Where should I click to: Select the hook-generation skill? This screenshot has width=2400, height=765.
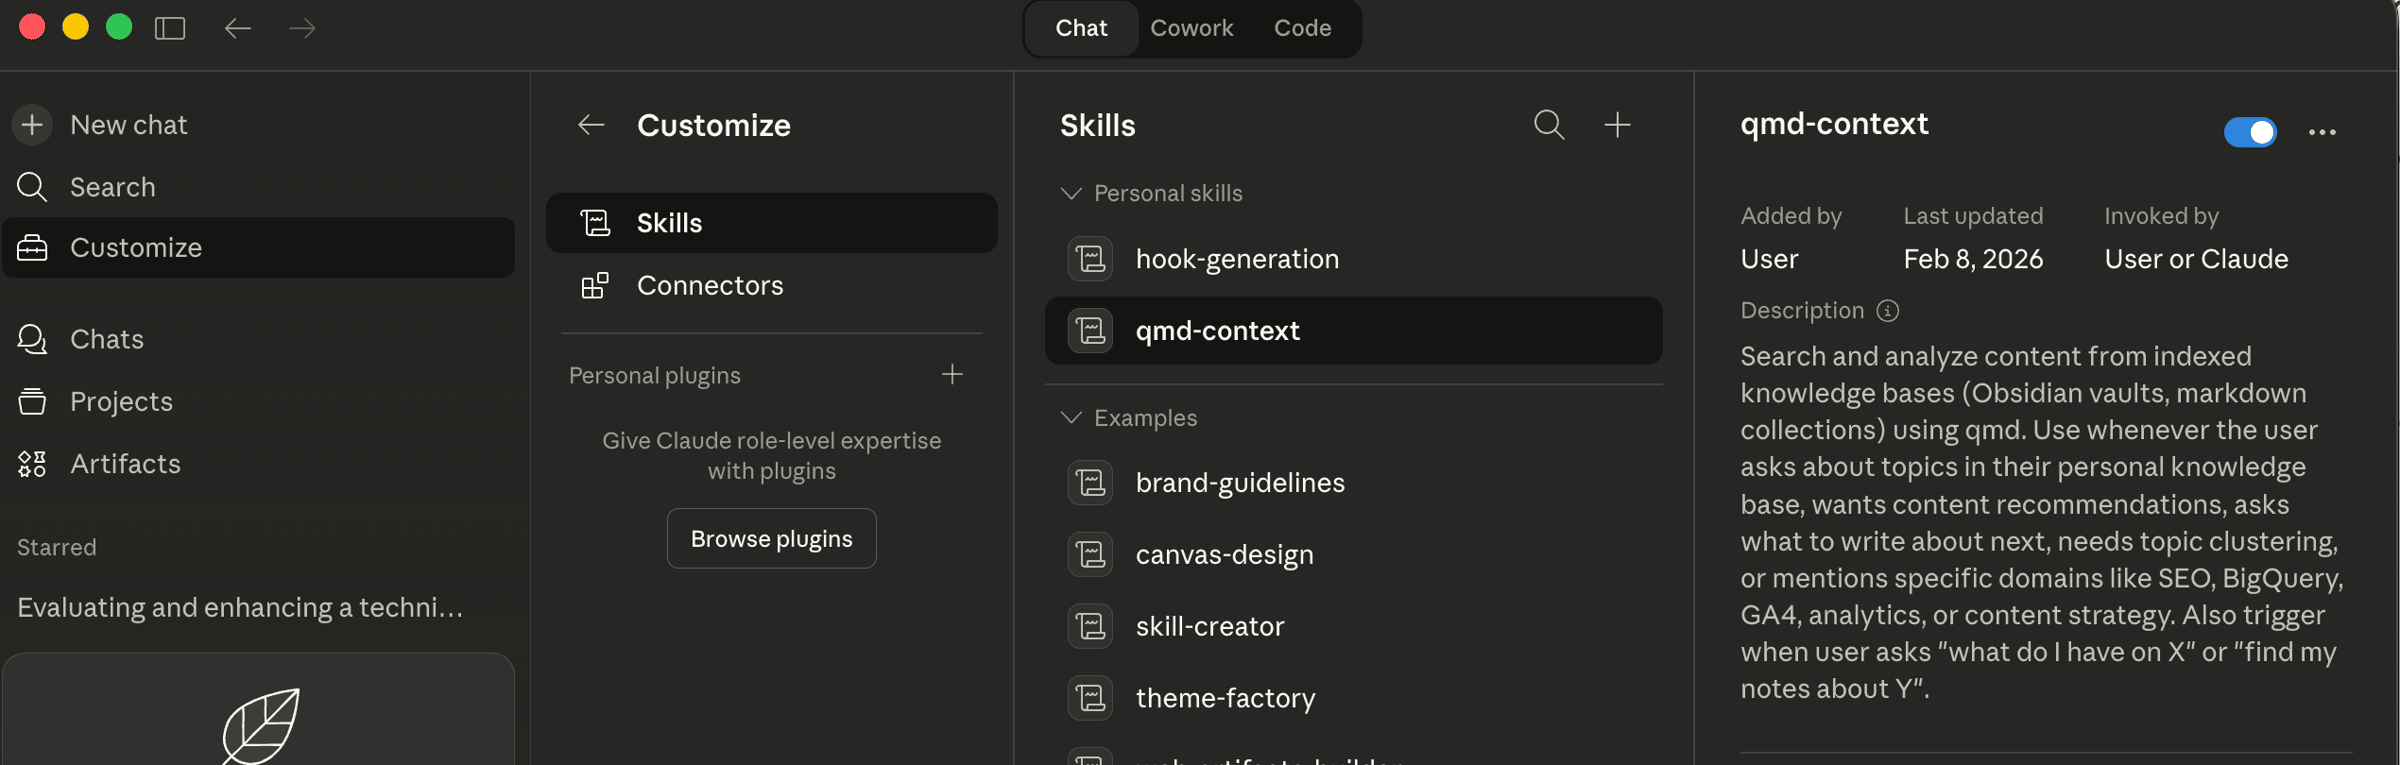(1236, 259)
